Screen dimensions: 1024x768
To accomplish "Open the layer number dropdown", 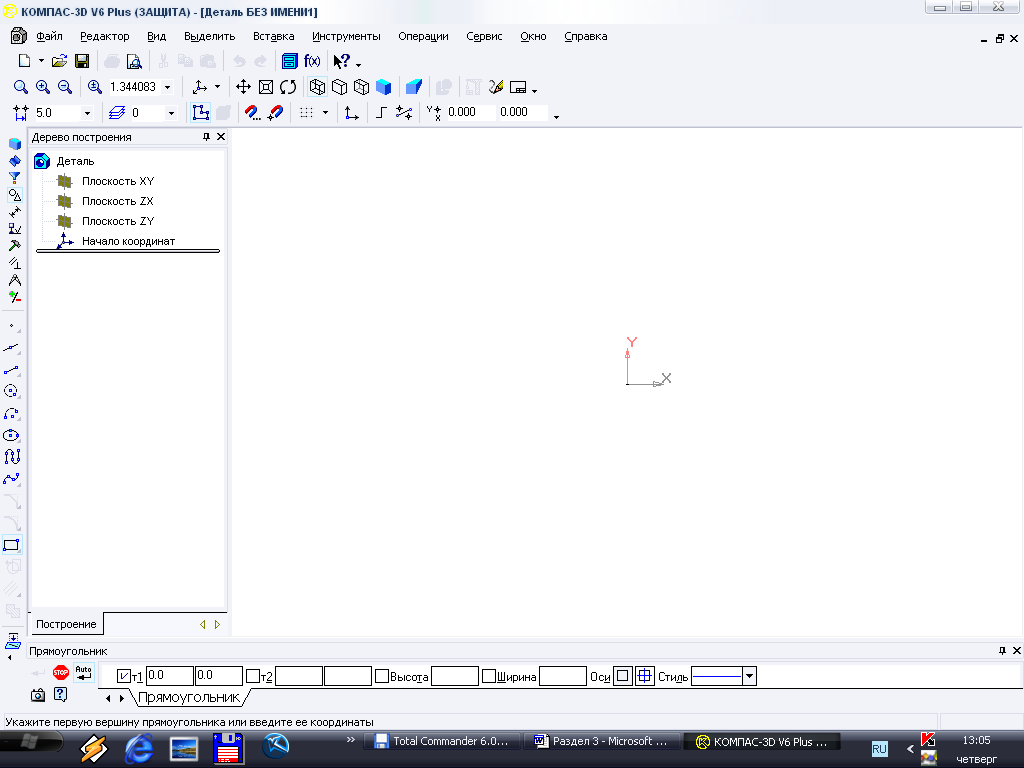I will click(171, 113).
